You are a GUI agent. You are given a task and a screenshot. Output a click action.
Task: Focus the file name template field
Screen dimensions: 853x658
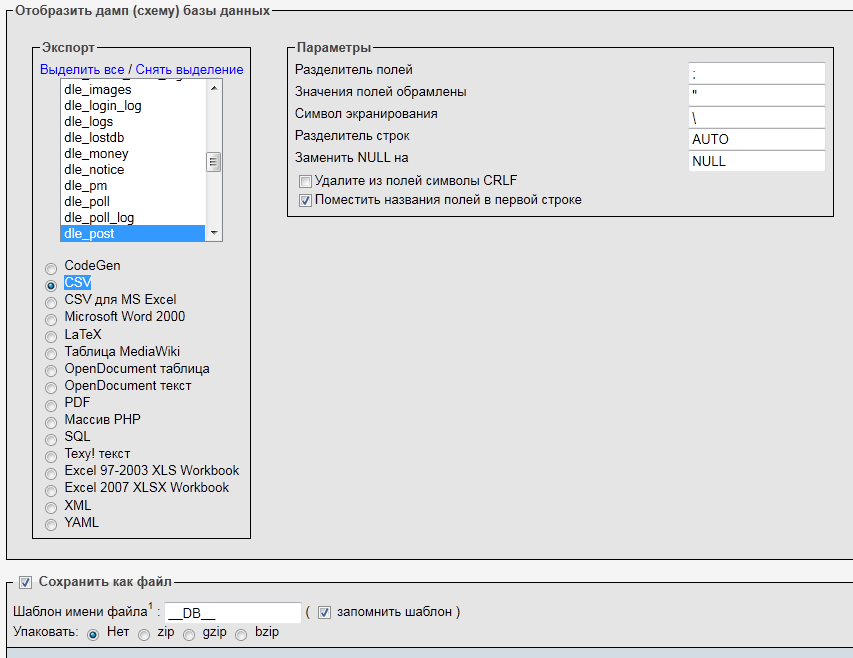(x=232, y=613)
